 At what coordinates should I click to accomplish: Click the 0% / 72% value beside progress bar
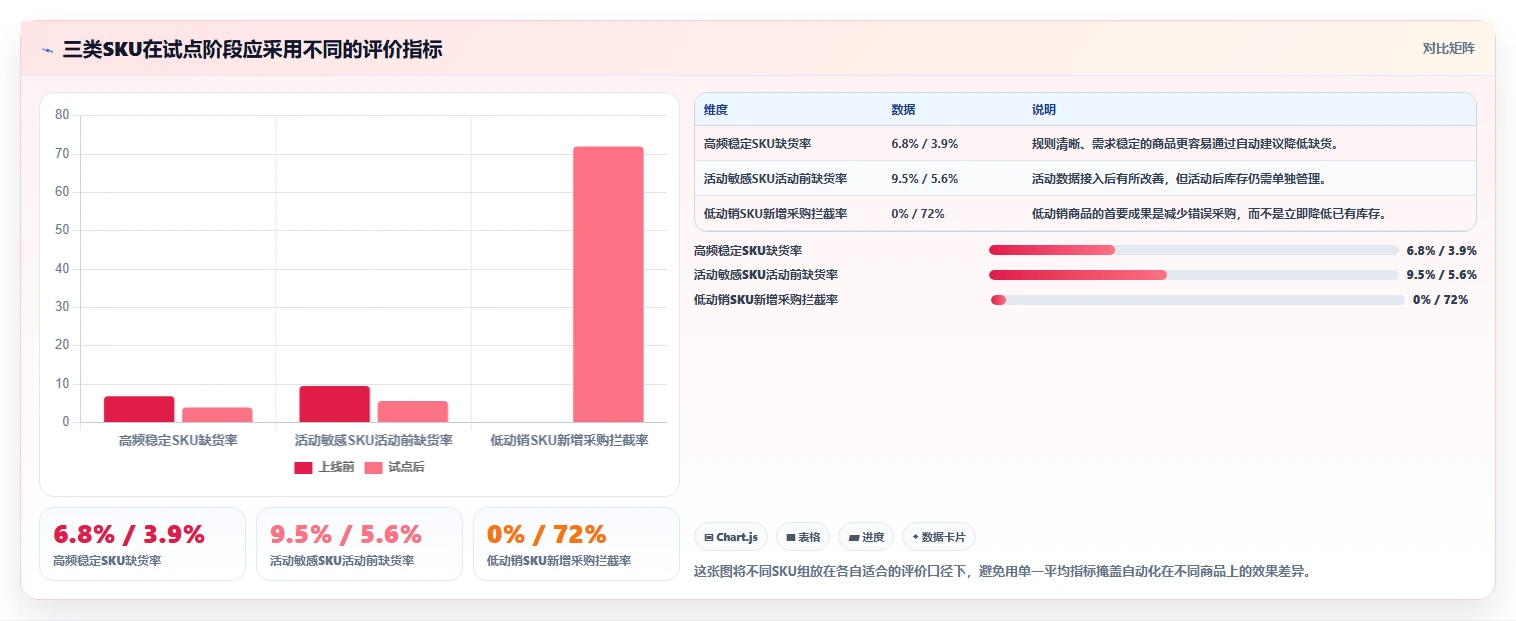(x=1440, y=300)
